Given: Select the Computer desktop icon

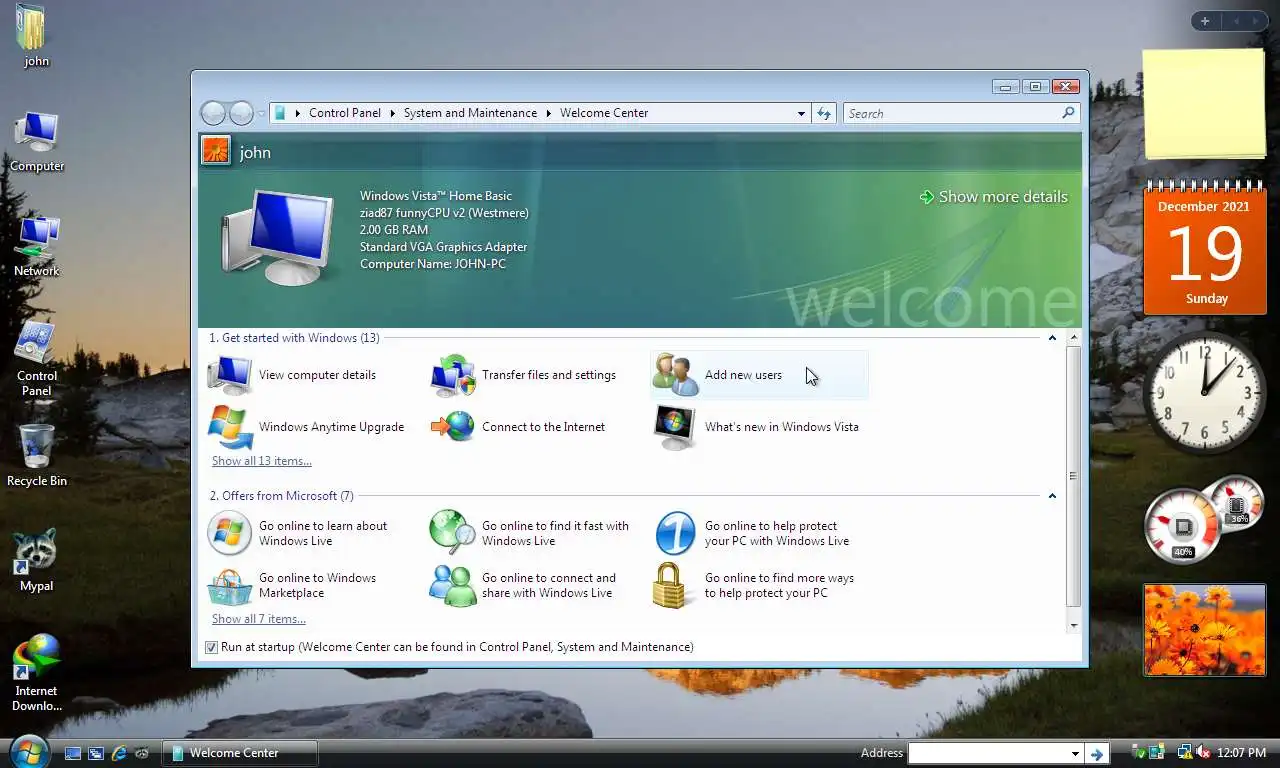Looking at the screenshot, I should 37,141.
